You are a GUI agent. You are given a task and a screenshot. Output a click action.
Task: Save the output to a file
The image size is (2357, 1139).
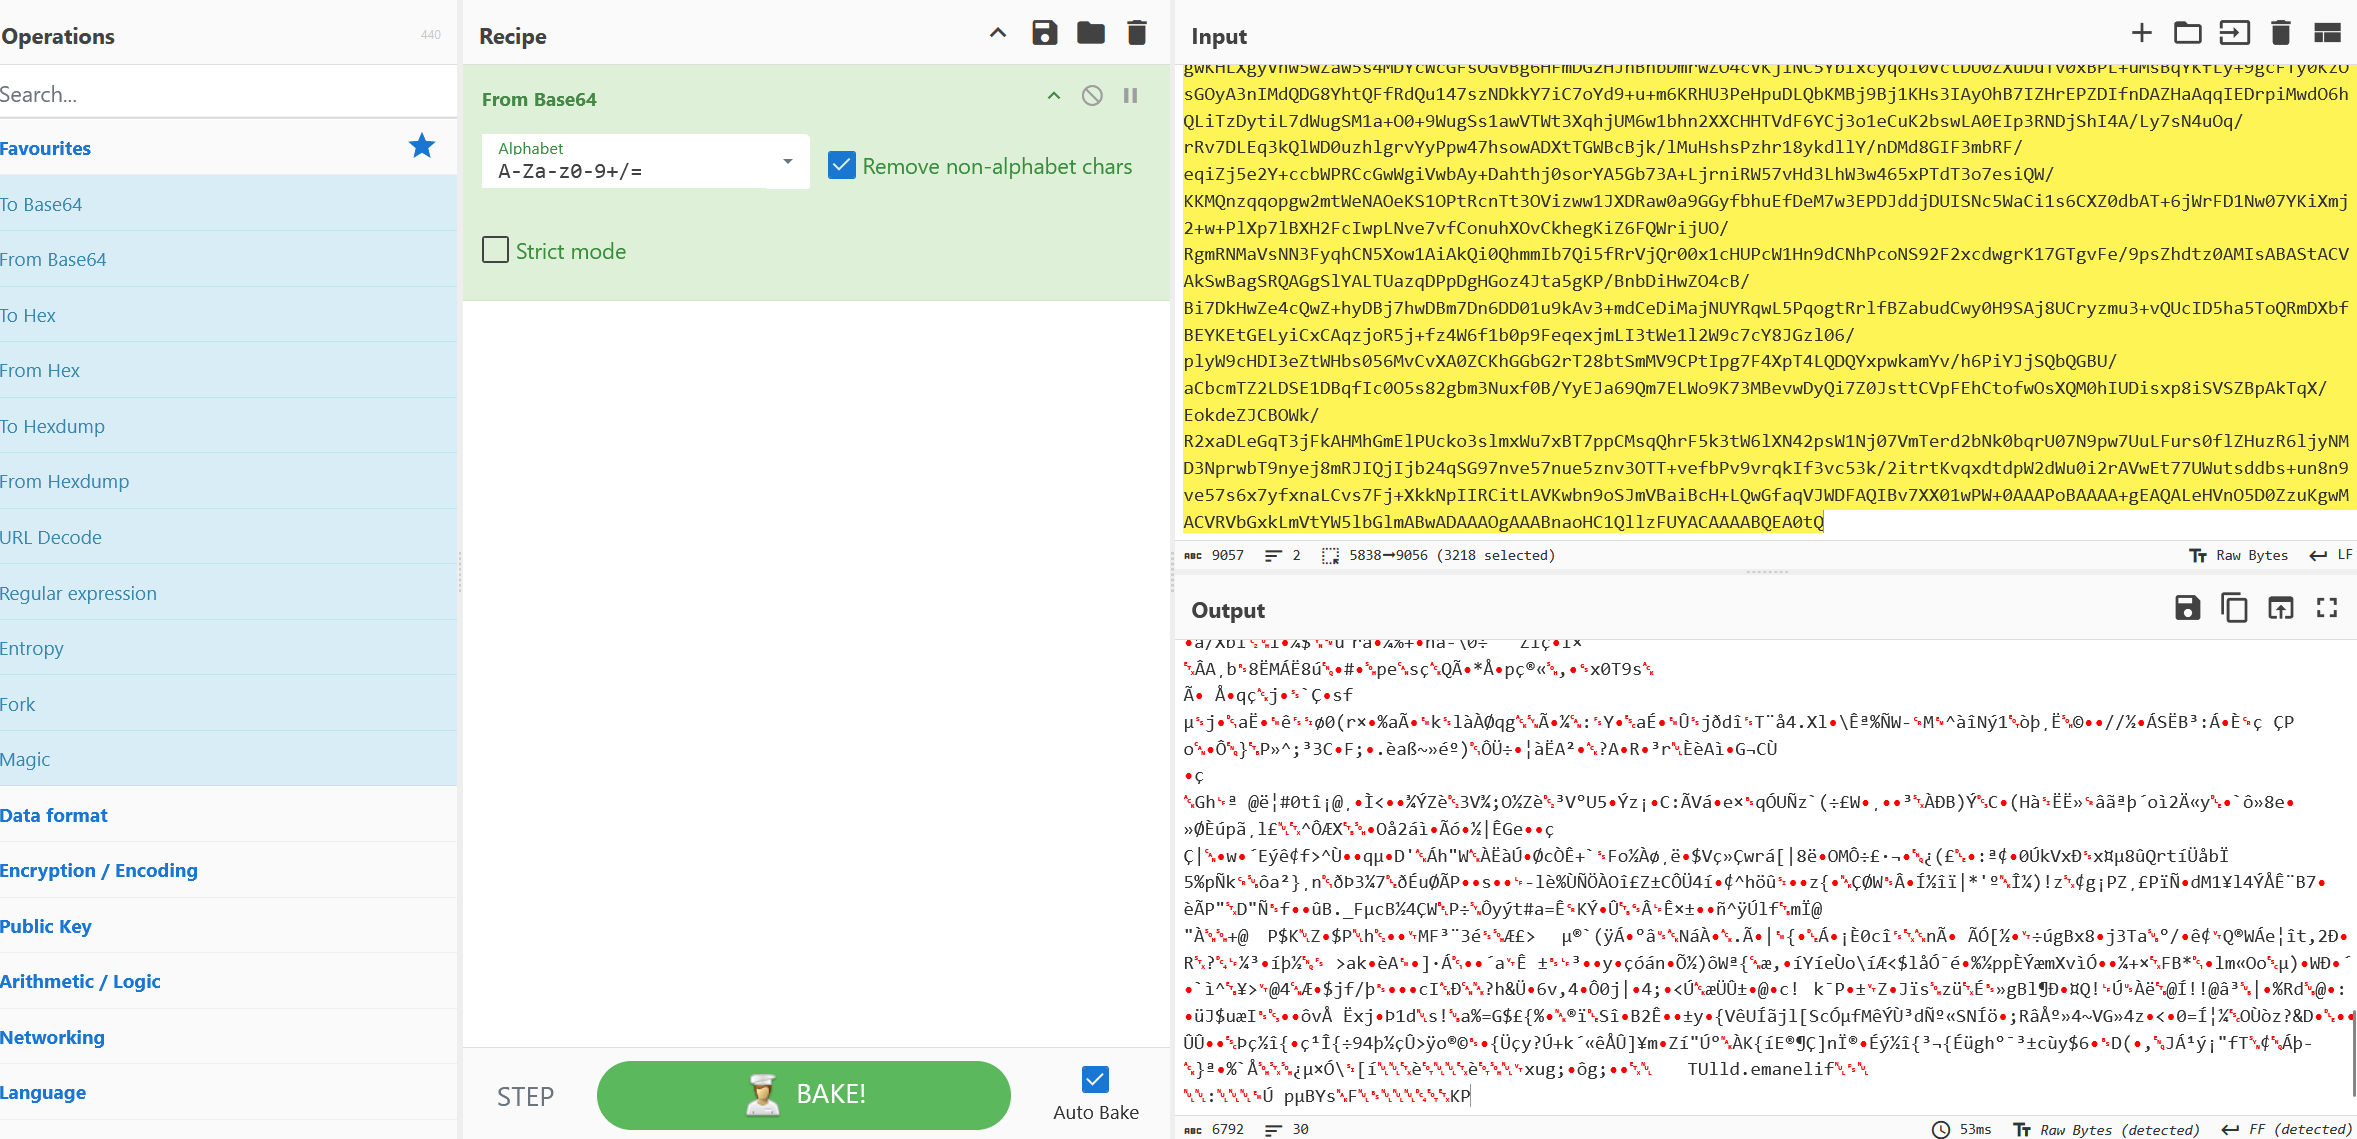[x=2187, y=608]
